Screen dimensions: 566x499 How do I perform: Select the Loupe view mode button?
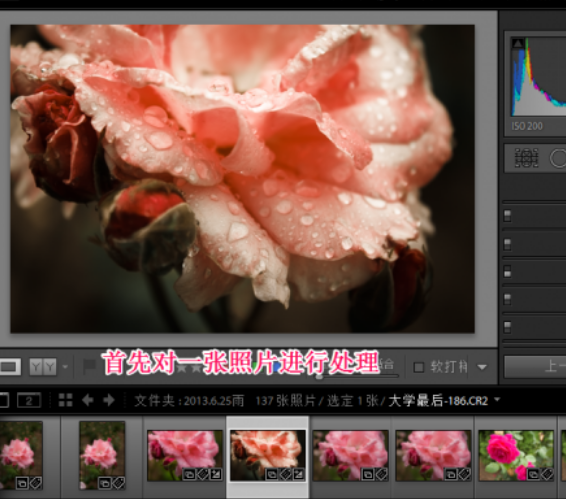tap(9, 367)
